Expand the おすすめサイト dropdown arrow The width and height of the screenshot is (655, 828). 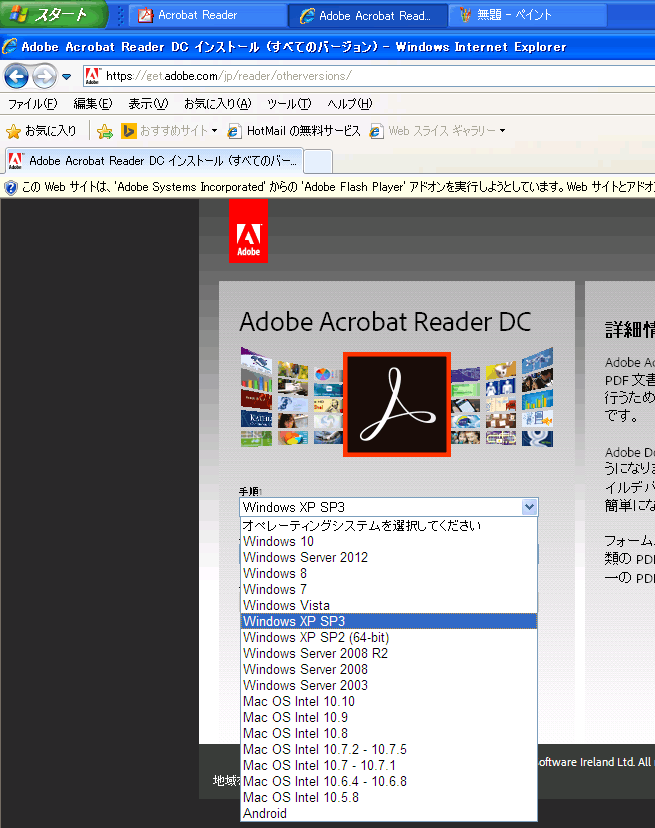[x=214, y=131]
